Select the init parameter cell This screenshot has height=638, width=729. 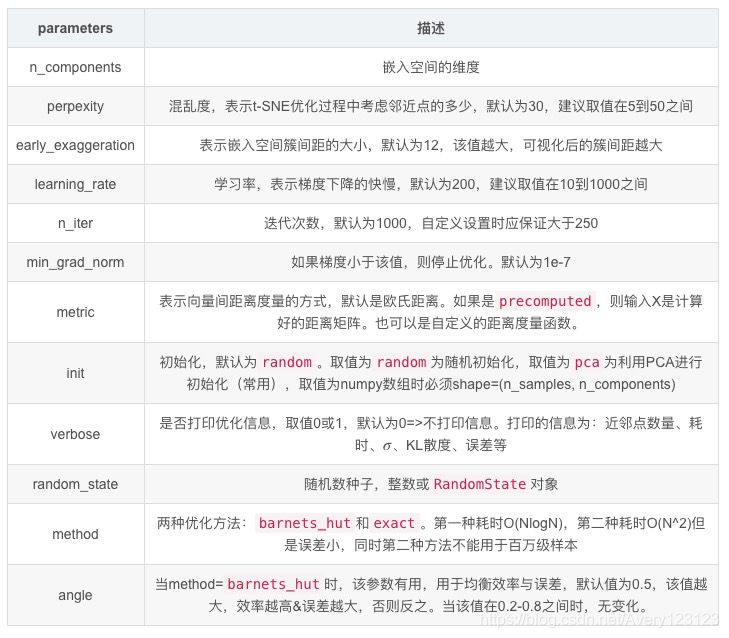75,373
